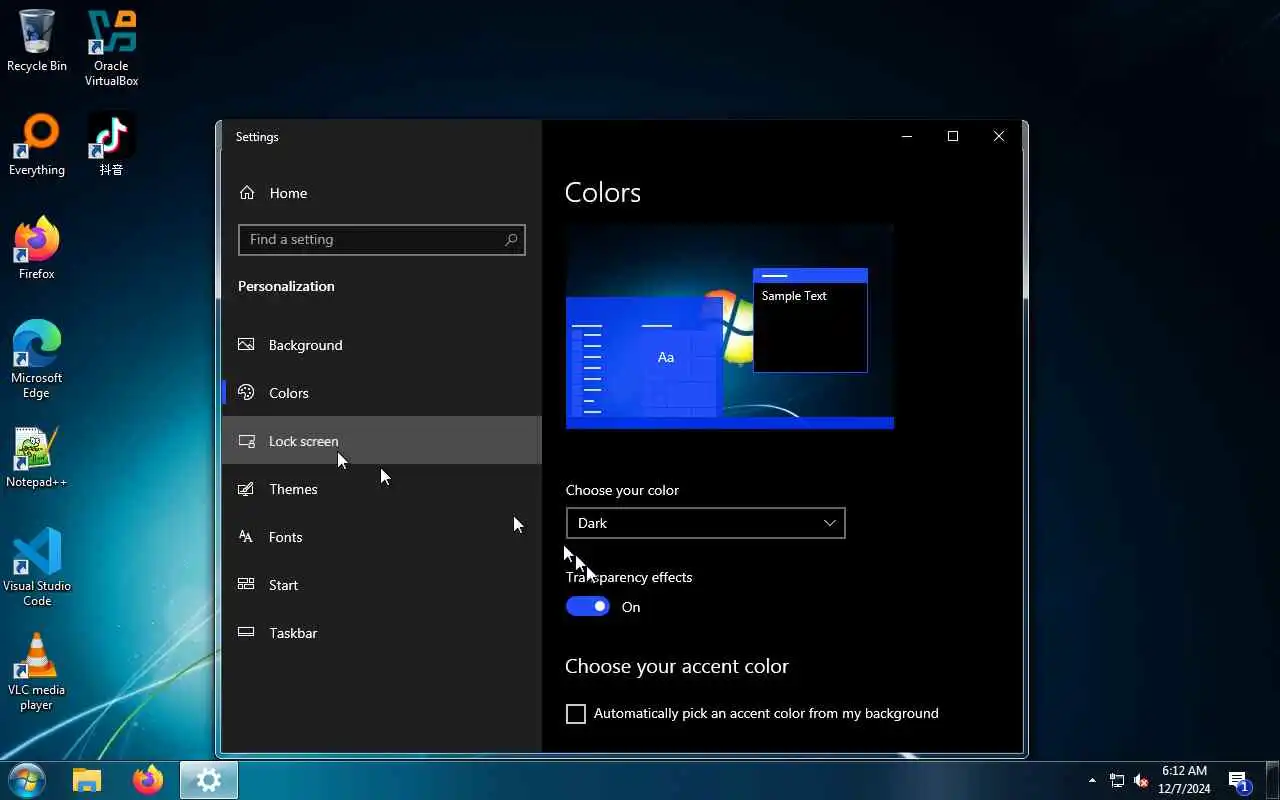Go to Home in Settings

click(x=382, y=193)
